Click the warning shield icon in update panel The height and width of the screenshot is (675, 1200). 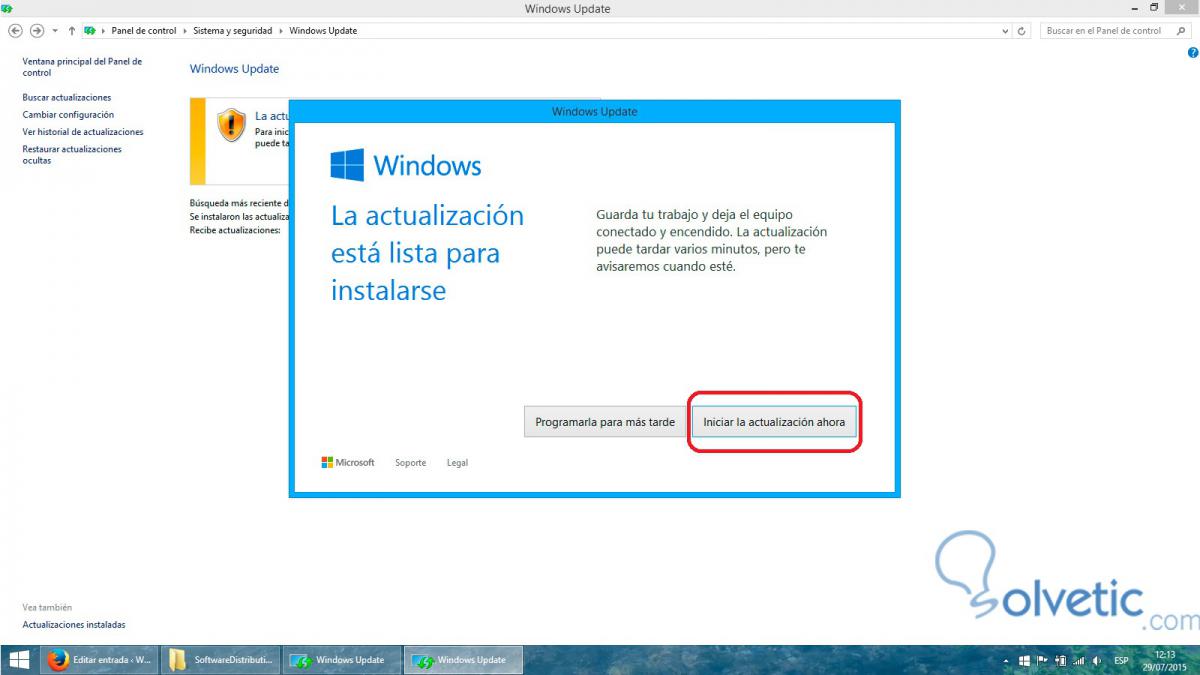point(232,125)
